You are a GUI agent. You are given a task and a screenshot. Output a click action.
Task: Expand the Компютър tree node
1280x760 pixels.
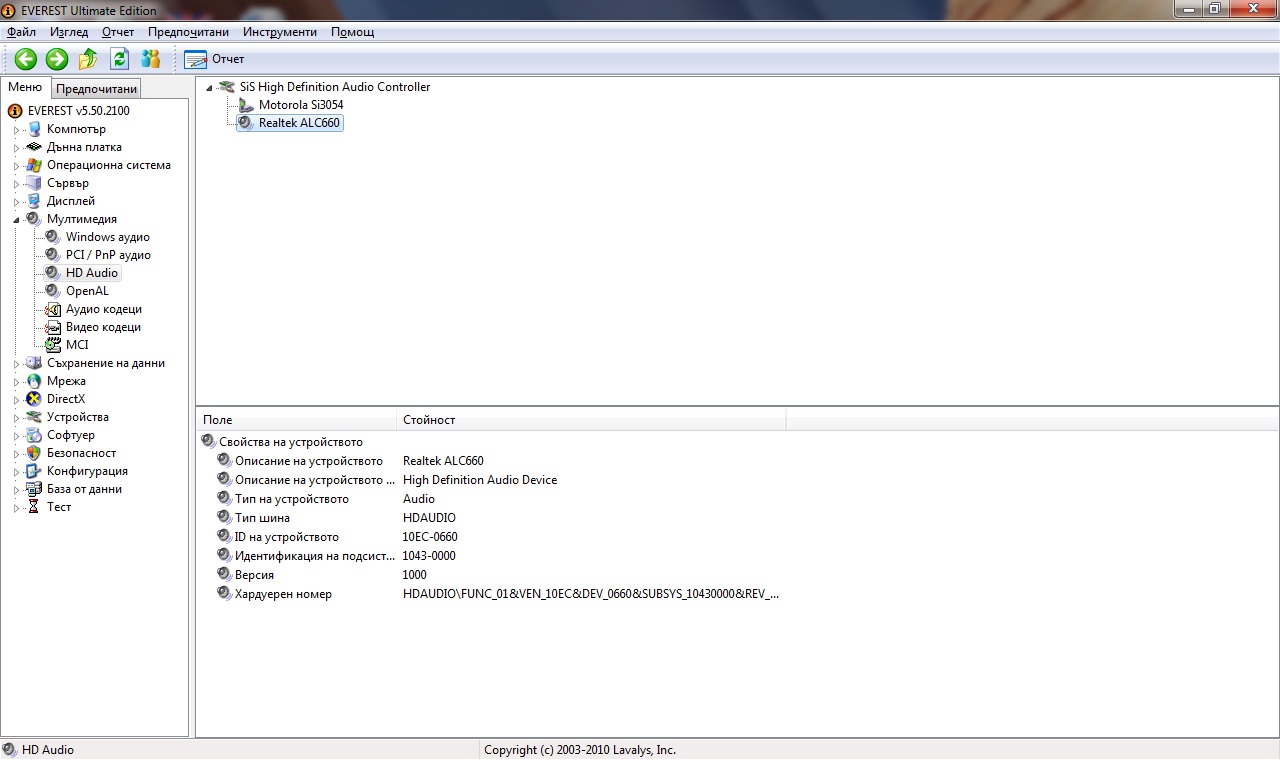coord(16,130)
